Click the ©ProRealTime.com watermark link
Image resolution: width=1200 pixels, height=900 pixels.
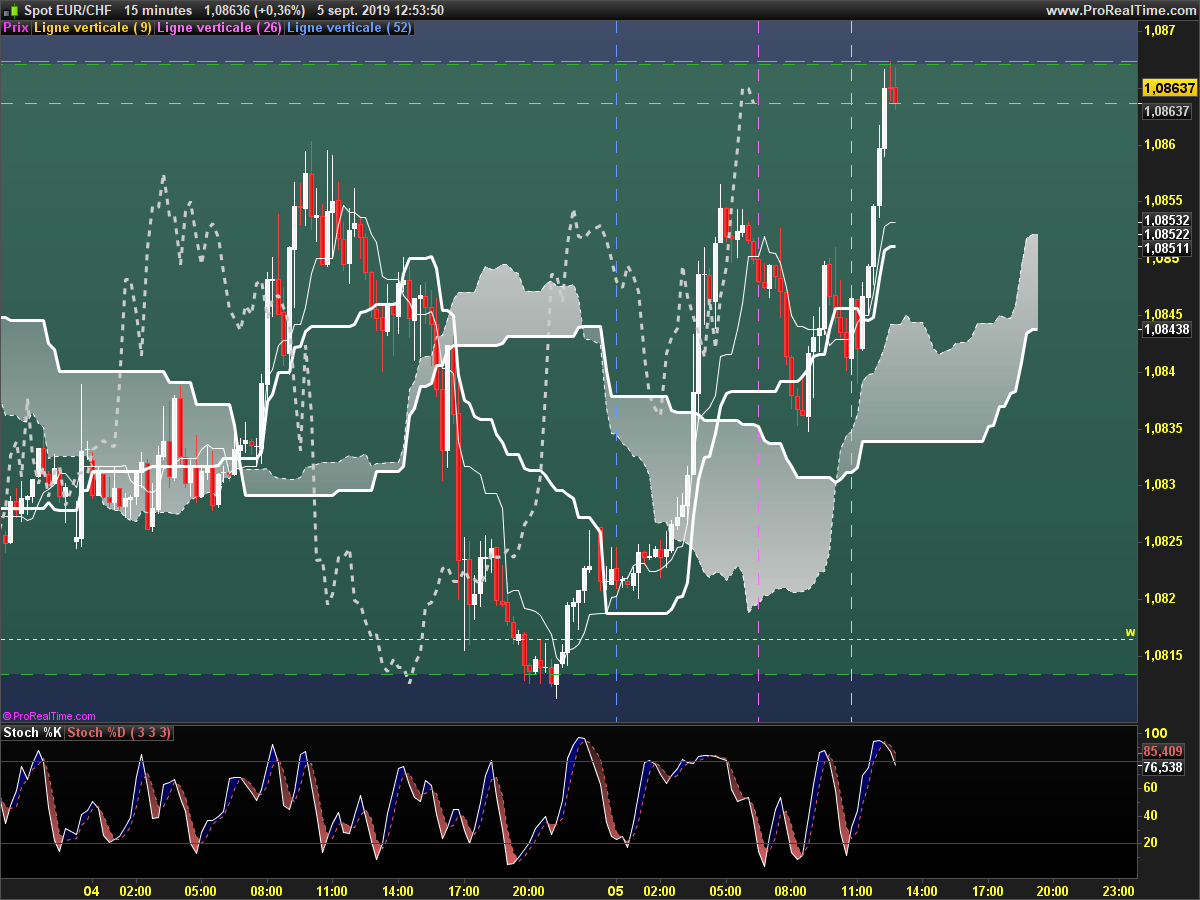pos(49,716)
